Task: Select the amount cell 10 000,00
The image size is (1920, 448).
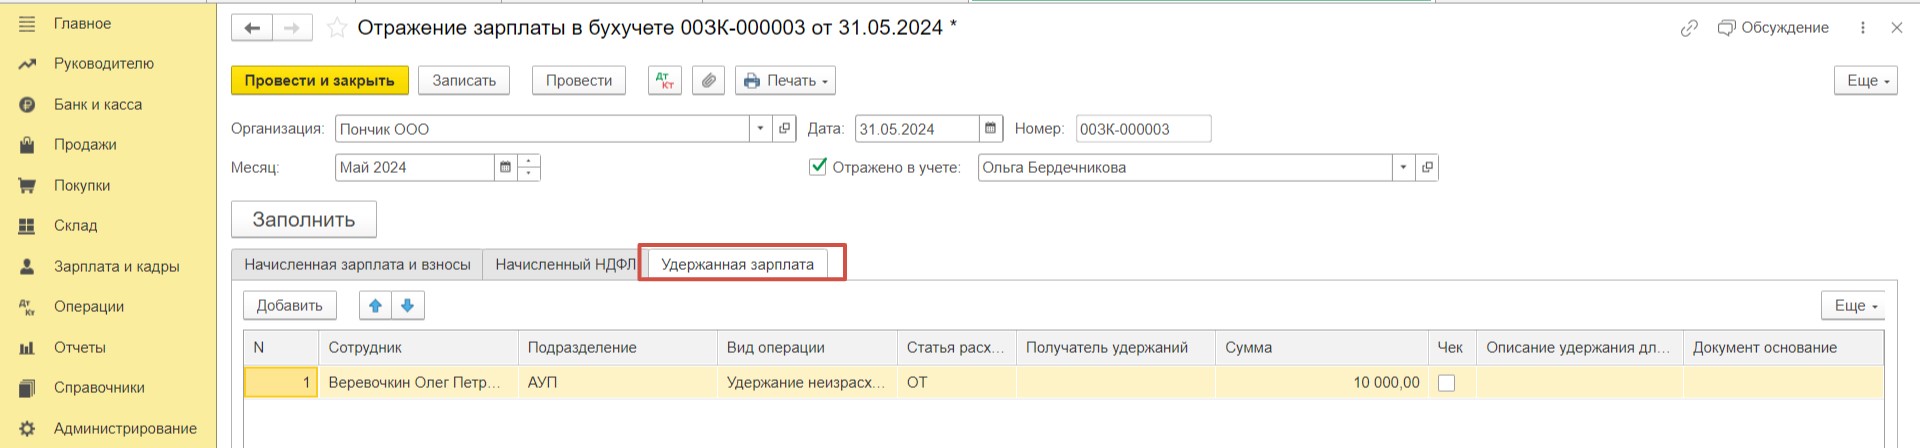Action: [x=1321, y=382]
